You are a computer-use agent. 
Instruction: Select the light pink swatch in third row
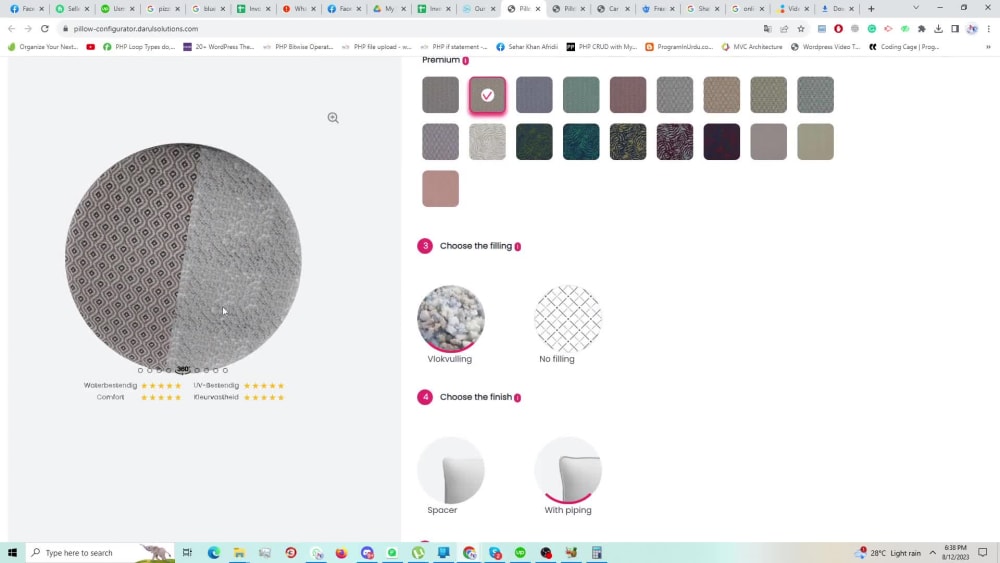point(441,189)
